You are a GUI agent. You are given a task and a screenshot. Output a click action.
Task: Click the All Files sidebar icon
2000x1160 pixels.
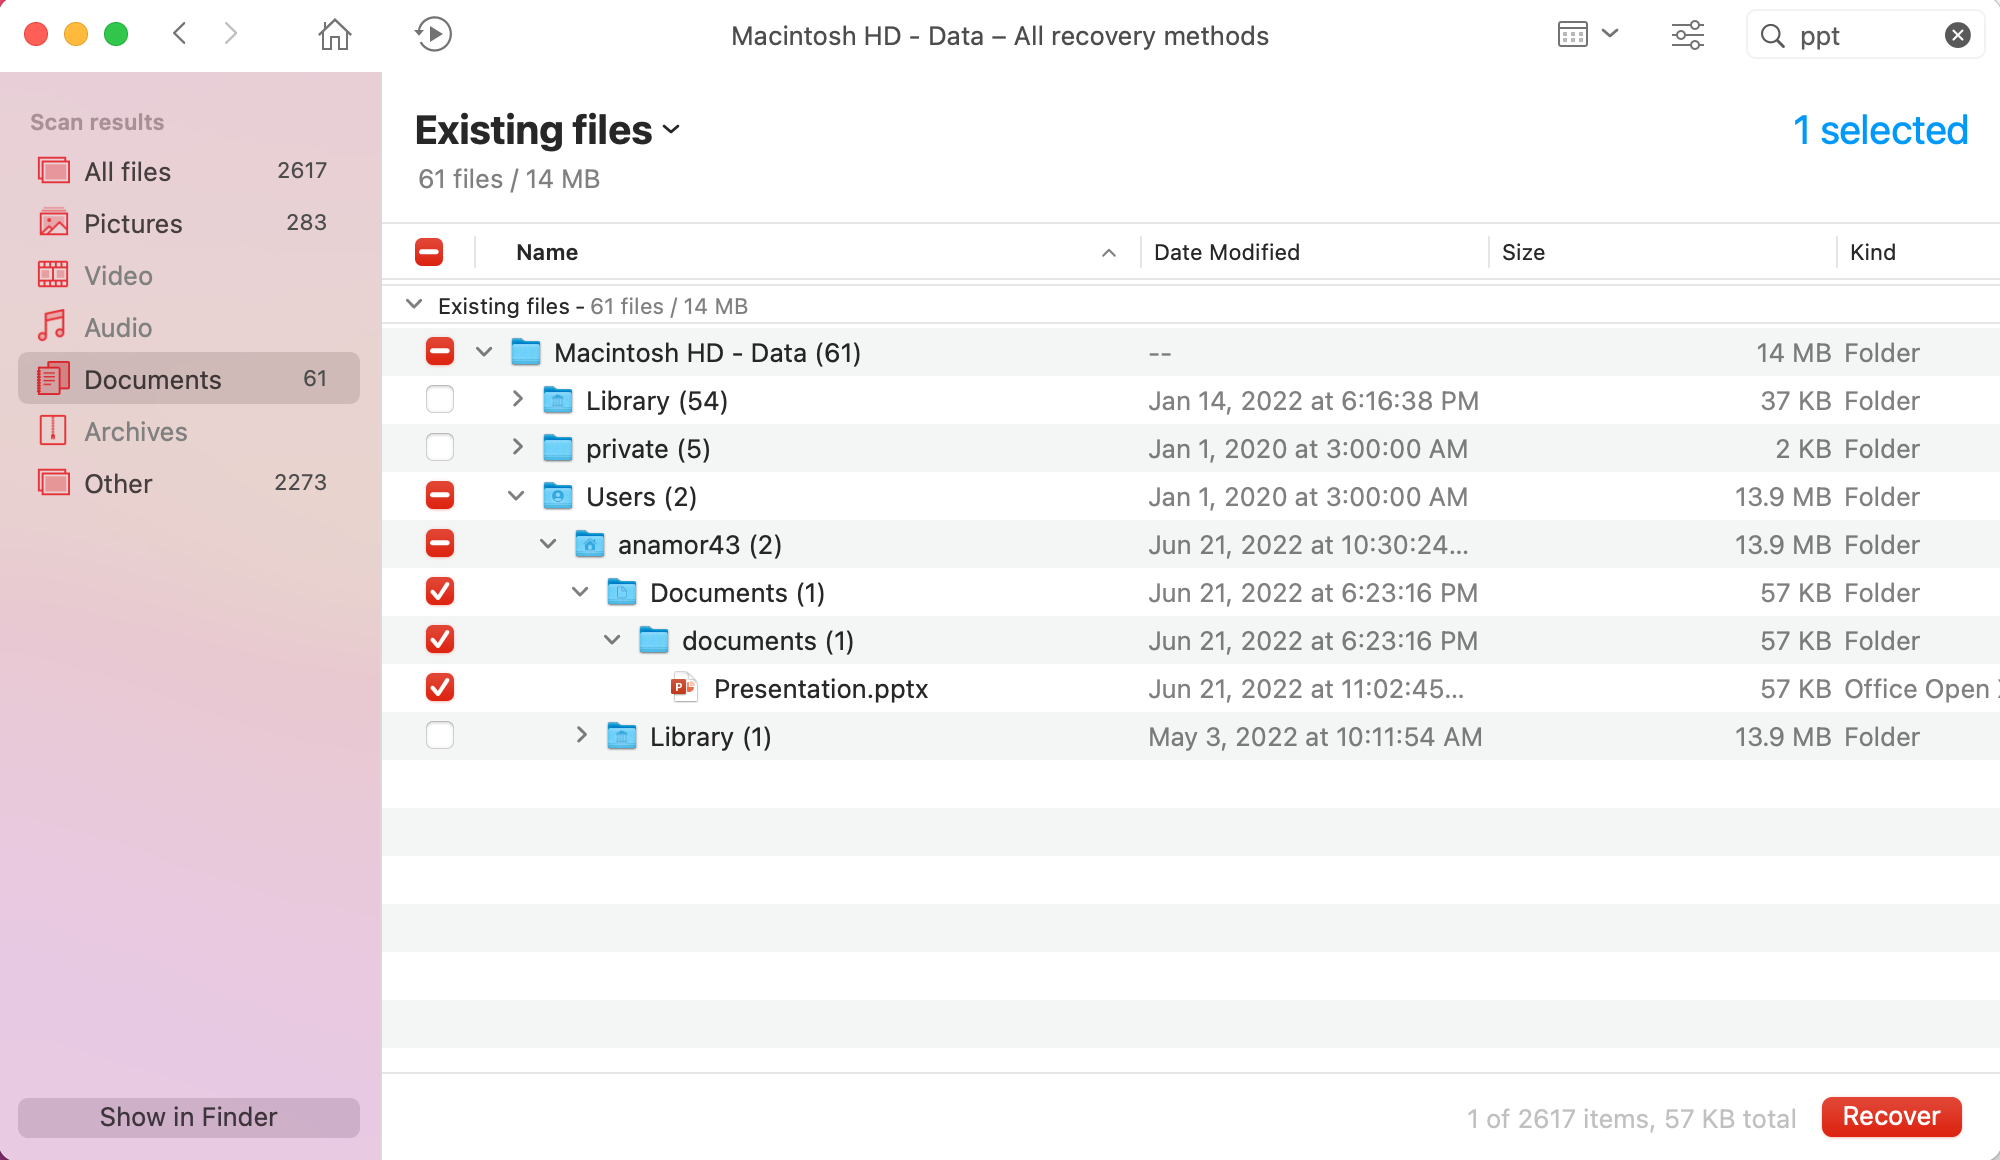pyautogui.click(x=52, y=170)
